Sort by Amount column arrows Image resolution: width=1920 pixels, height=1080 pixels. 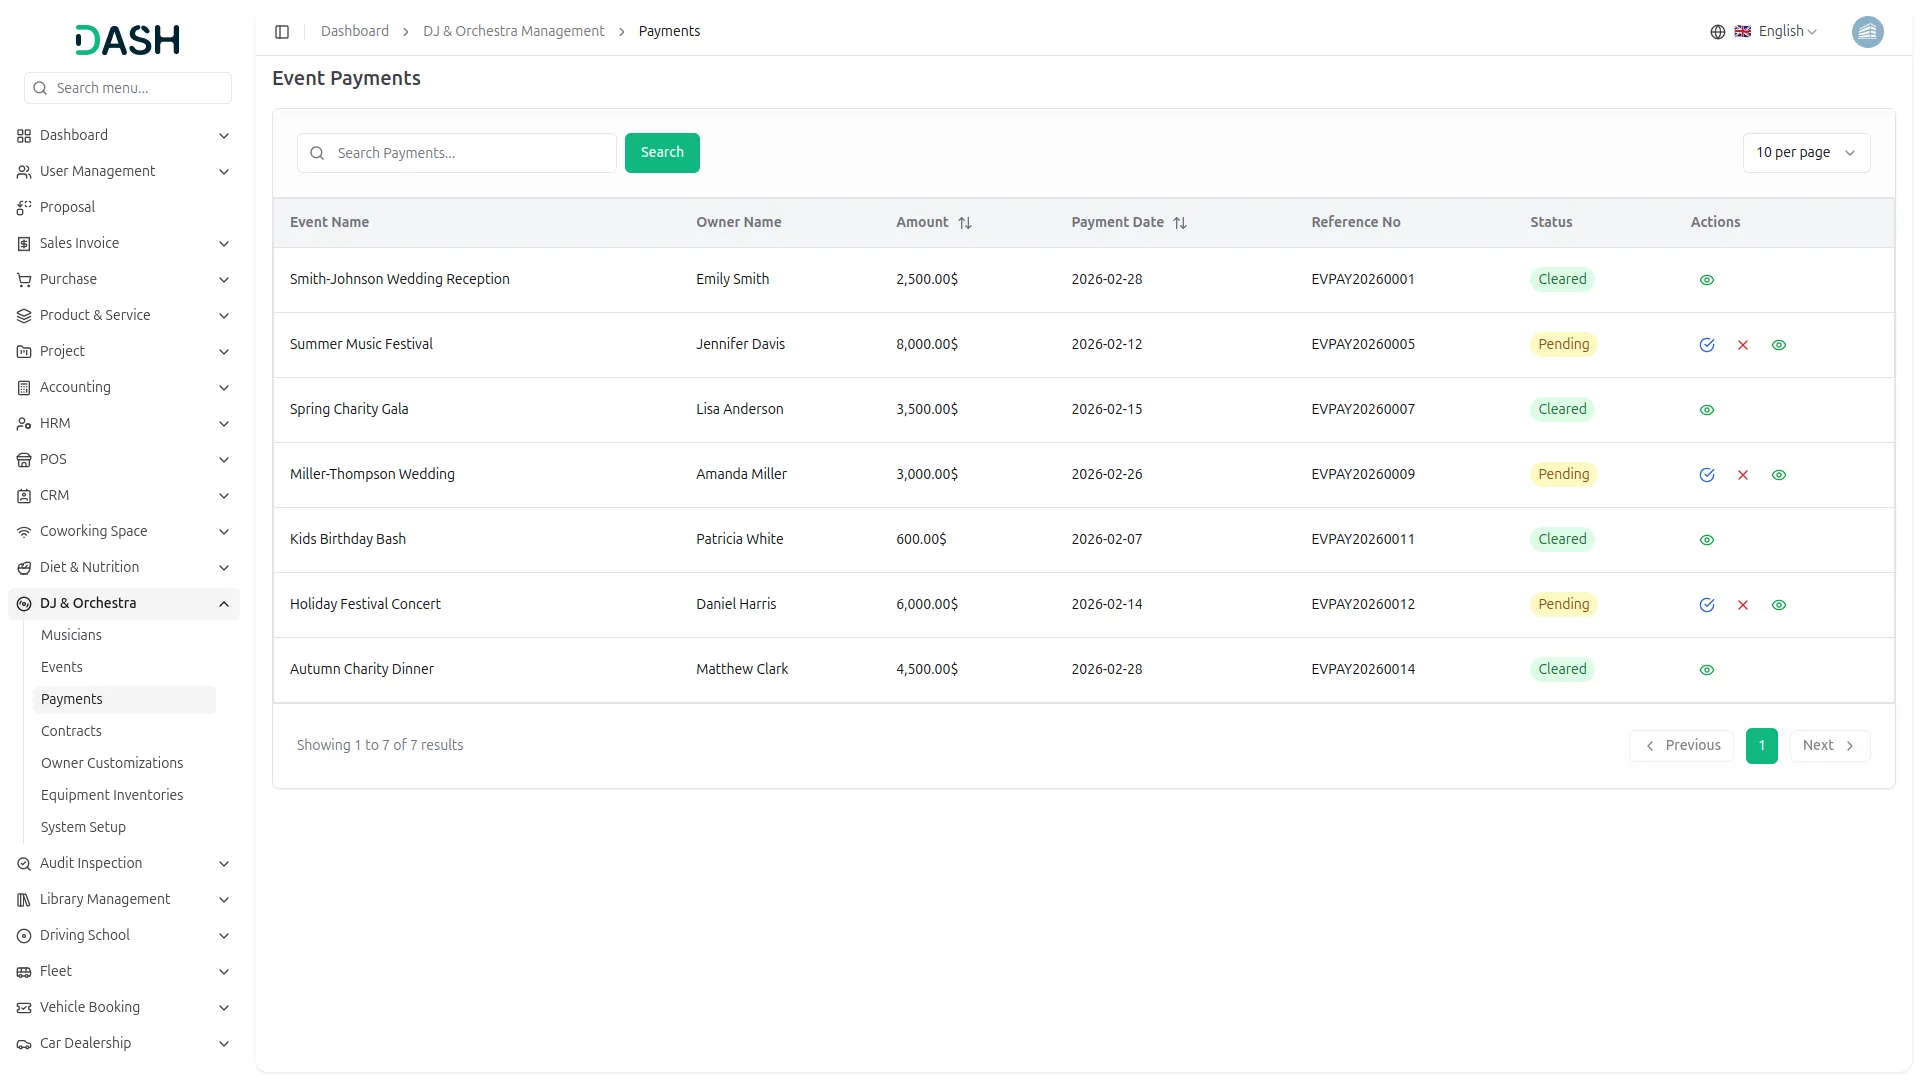point(965,223)
